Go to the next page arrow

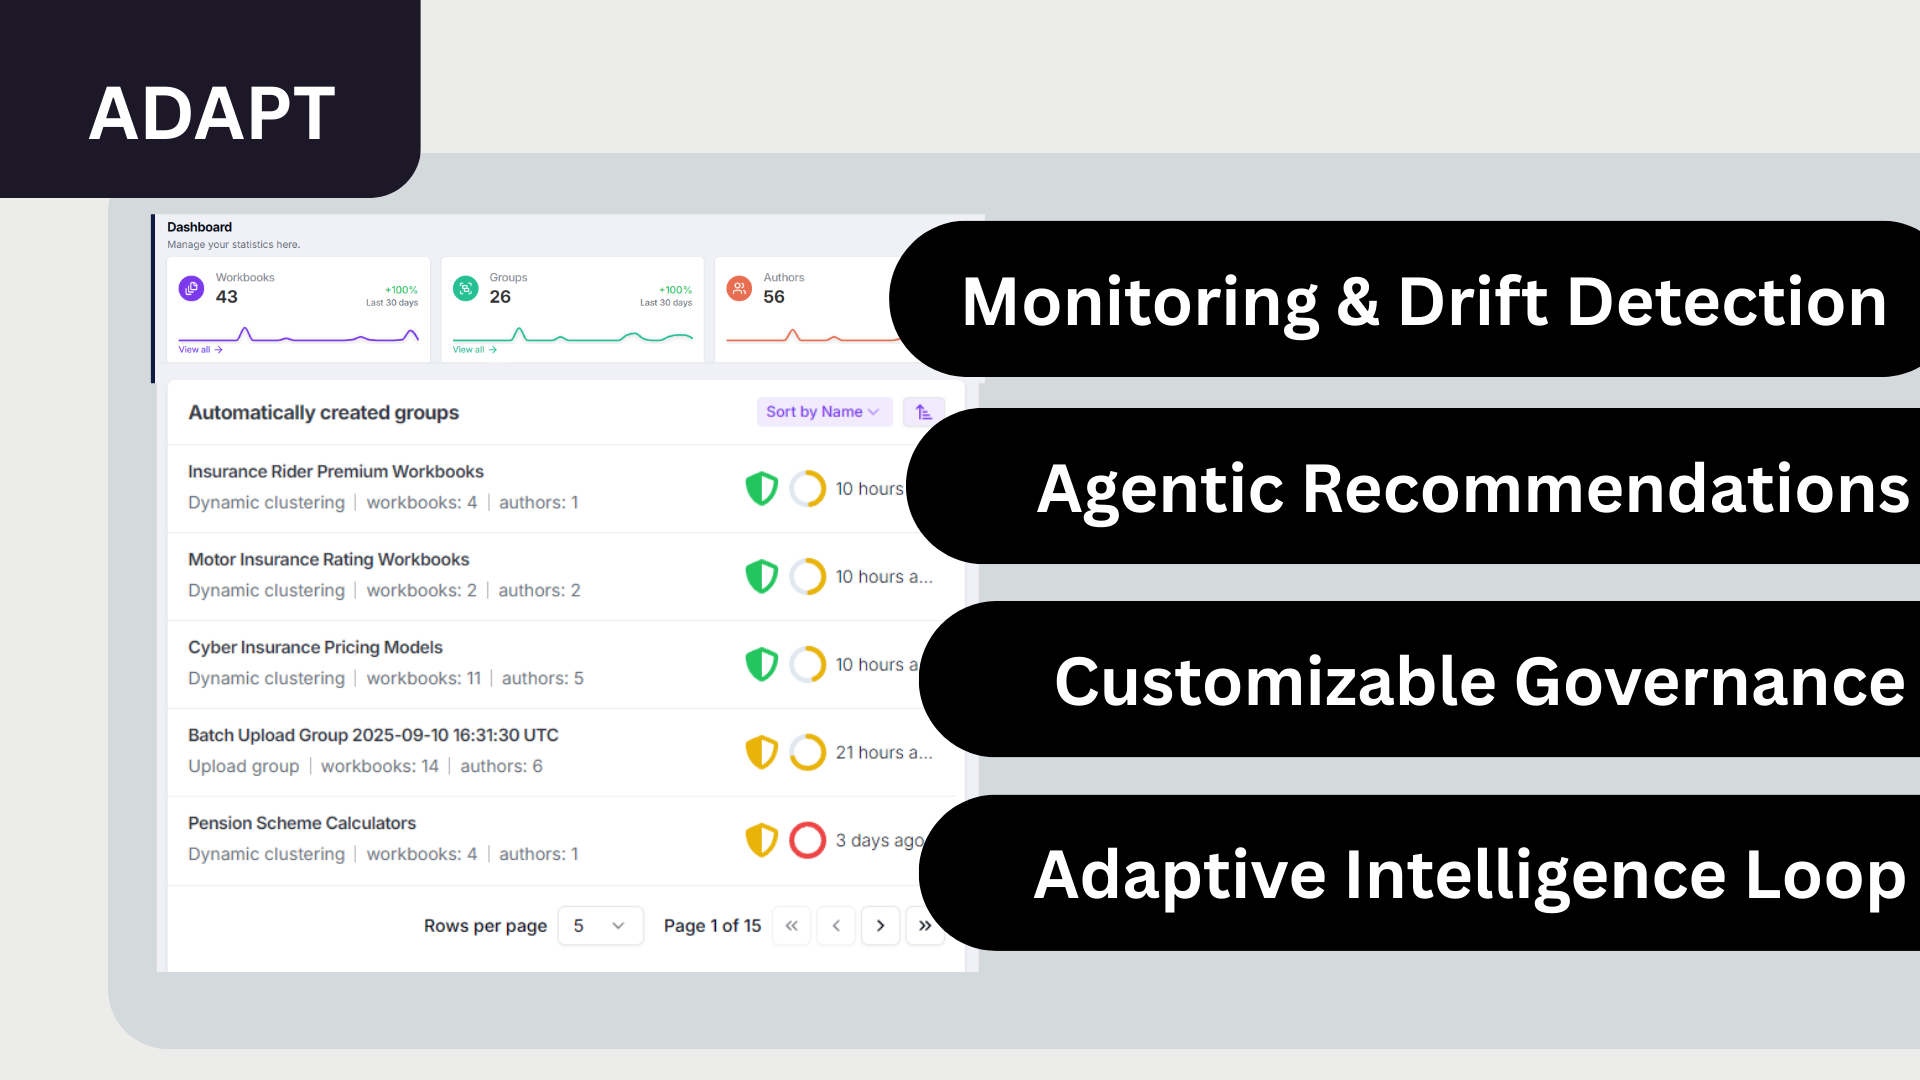click(x=880, y=926)
